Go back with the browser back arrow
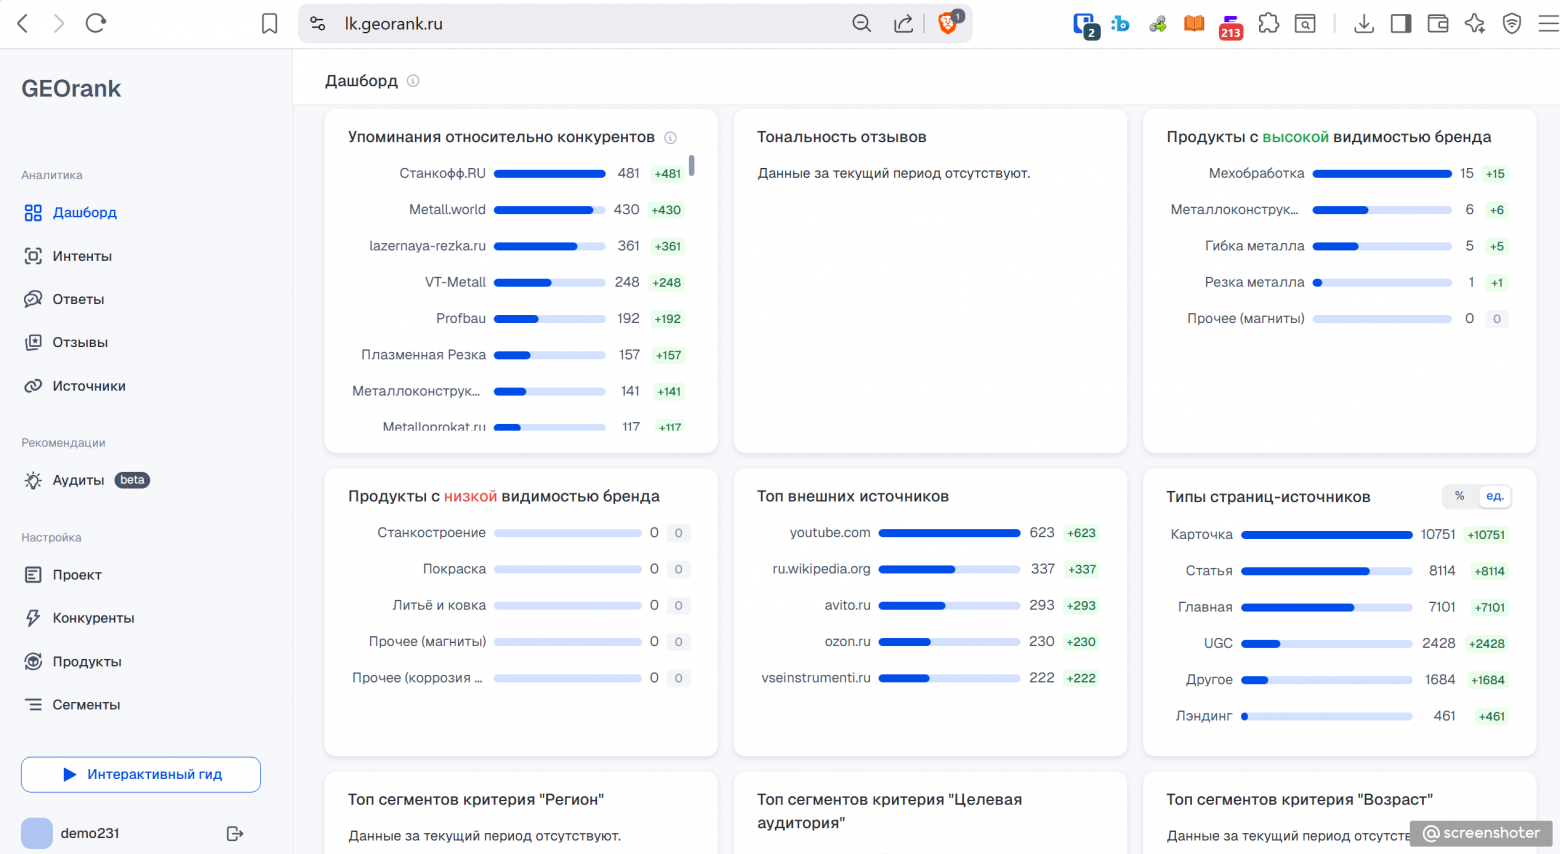The width and height of the screenshot is (1560, 854). pyautogui.click(x=23, y=23)
